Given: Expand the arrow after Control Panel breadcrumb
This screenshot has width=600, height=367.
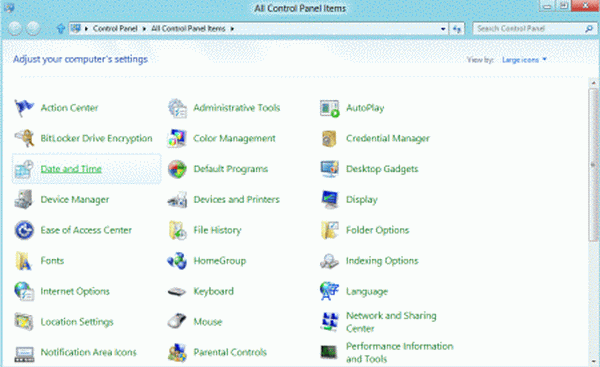Looking at the screenshot, I should click(x=144, y=29).
